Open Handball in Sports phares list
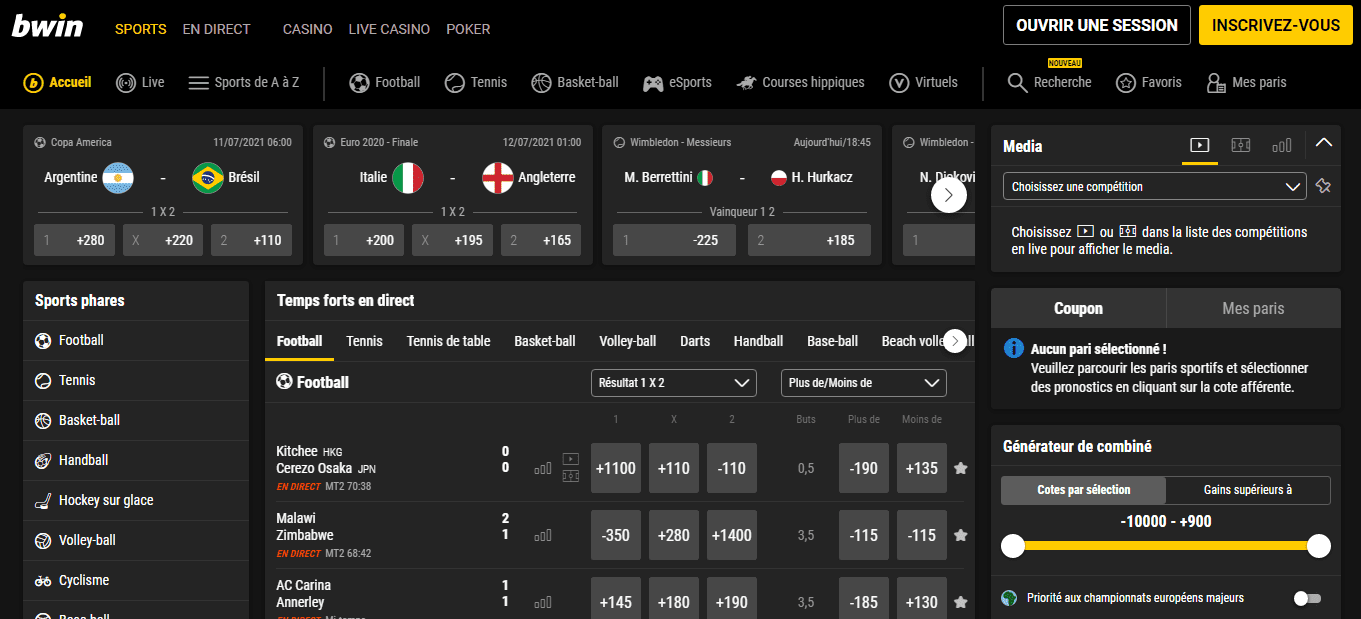The image size is (1361, 619). tap(136, 460)
